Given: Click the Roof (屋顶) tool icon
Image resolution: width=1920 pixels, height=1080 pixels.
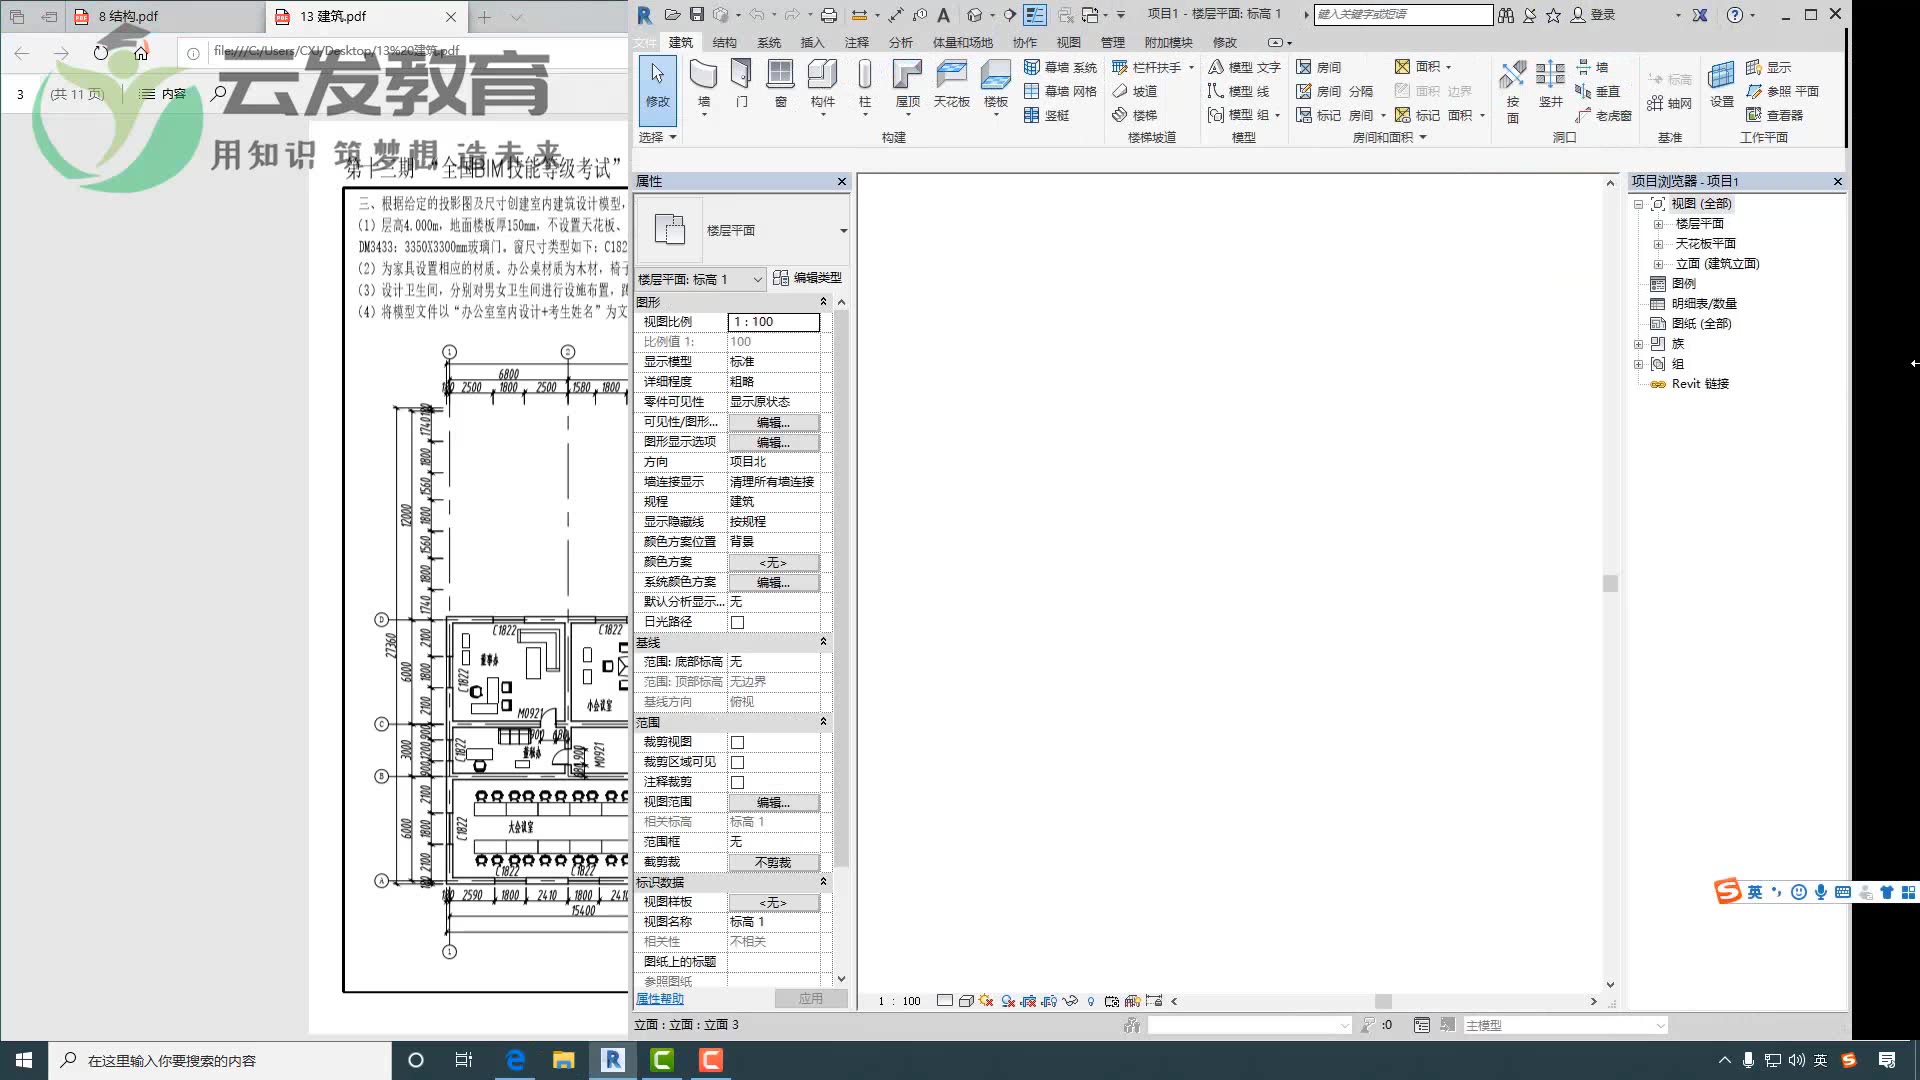Looking at the screenshot, I should pyautogui.click(x=907, y=82).
